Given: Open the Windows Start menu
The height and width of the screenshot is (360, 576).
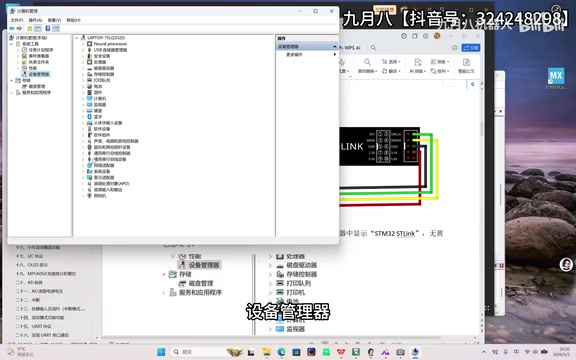Looking at the screenshot, I should (161, 352).
